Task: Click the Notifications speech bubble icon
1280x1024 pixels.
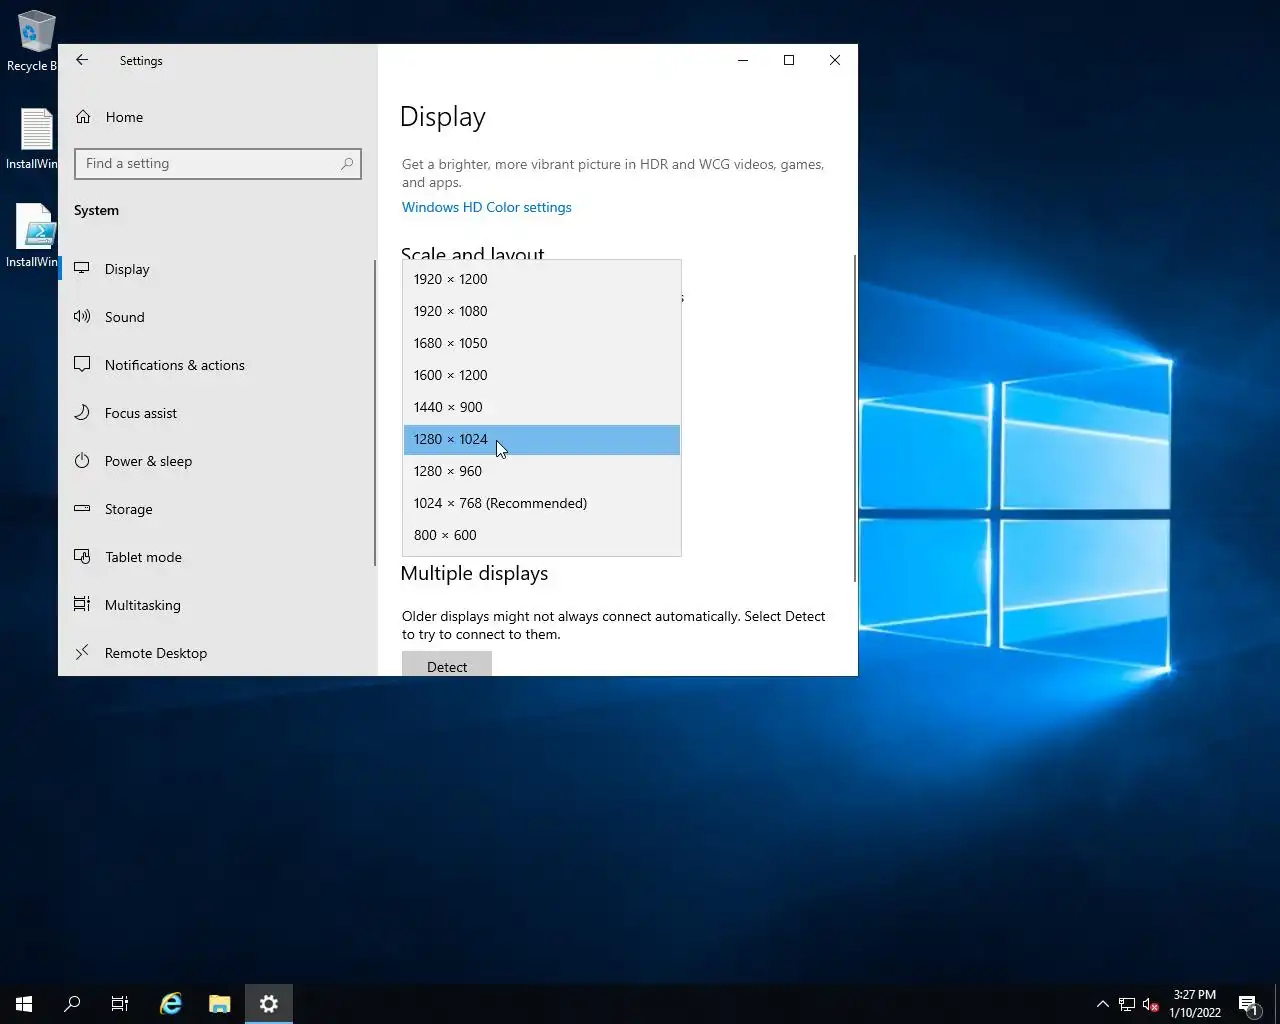Action: click(82, 364)
